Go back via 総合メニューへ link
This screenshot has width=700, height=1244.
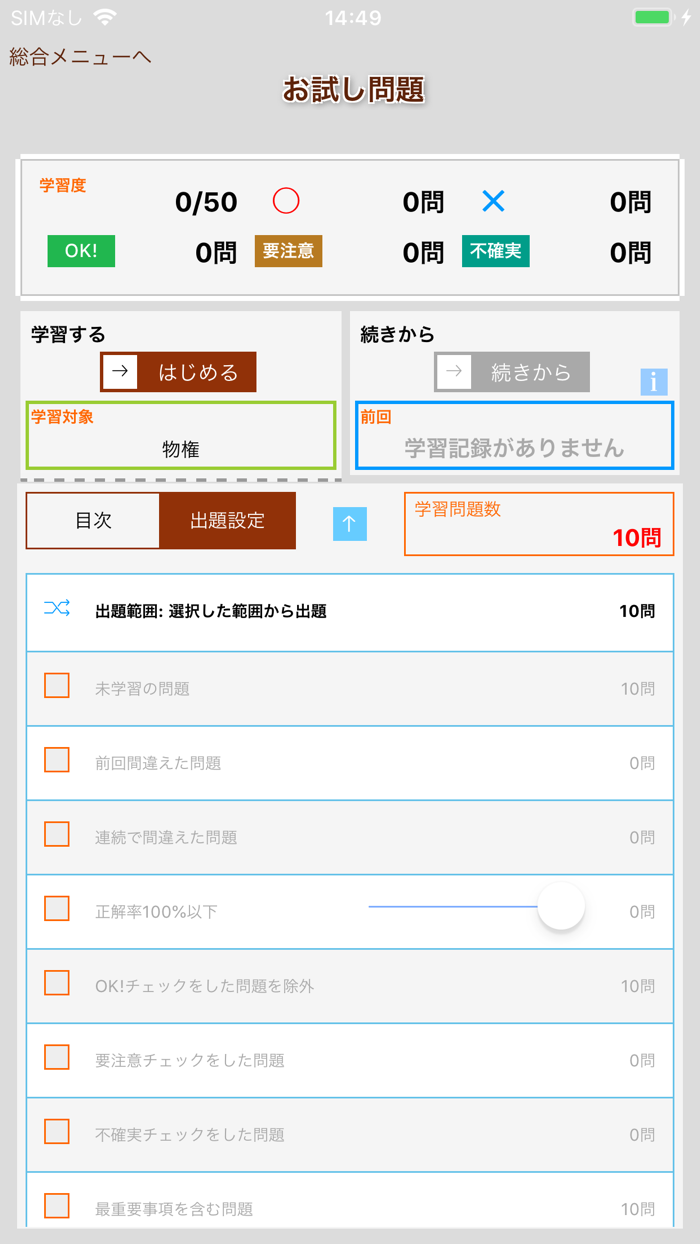tap(79, 57)
